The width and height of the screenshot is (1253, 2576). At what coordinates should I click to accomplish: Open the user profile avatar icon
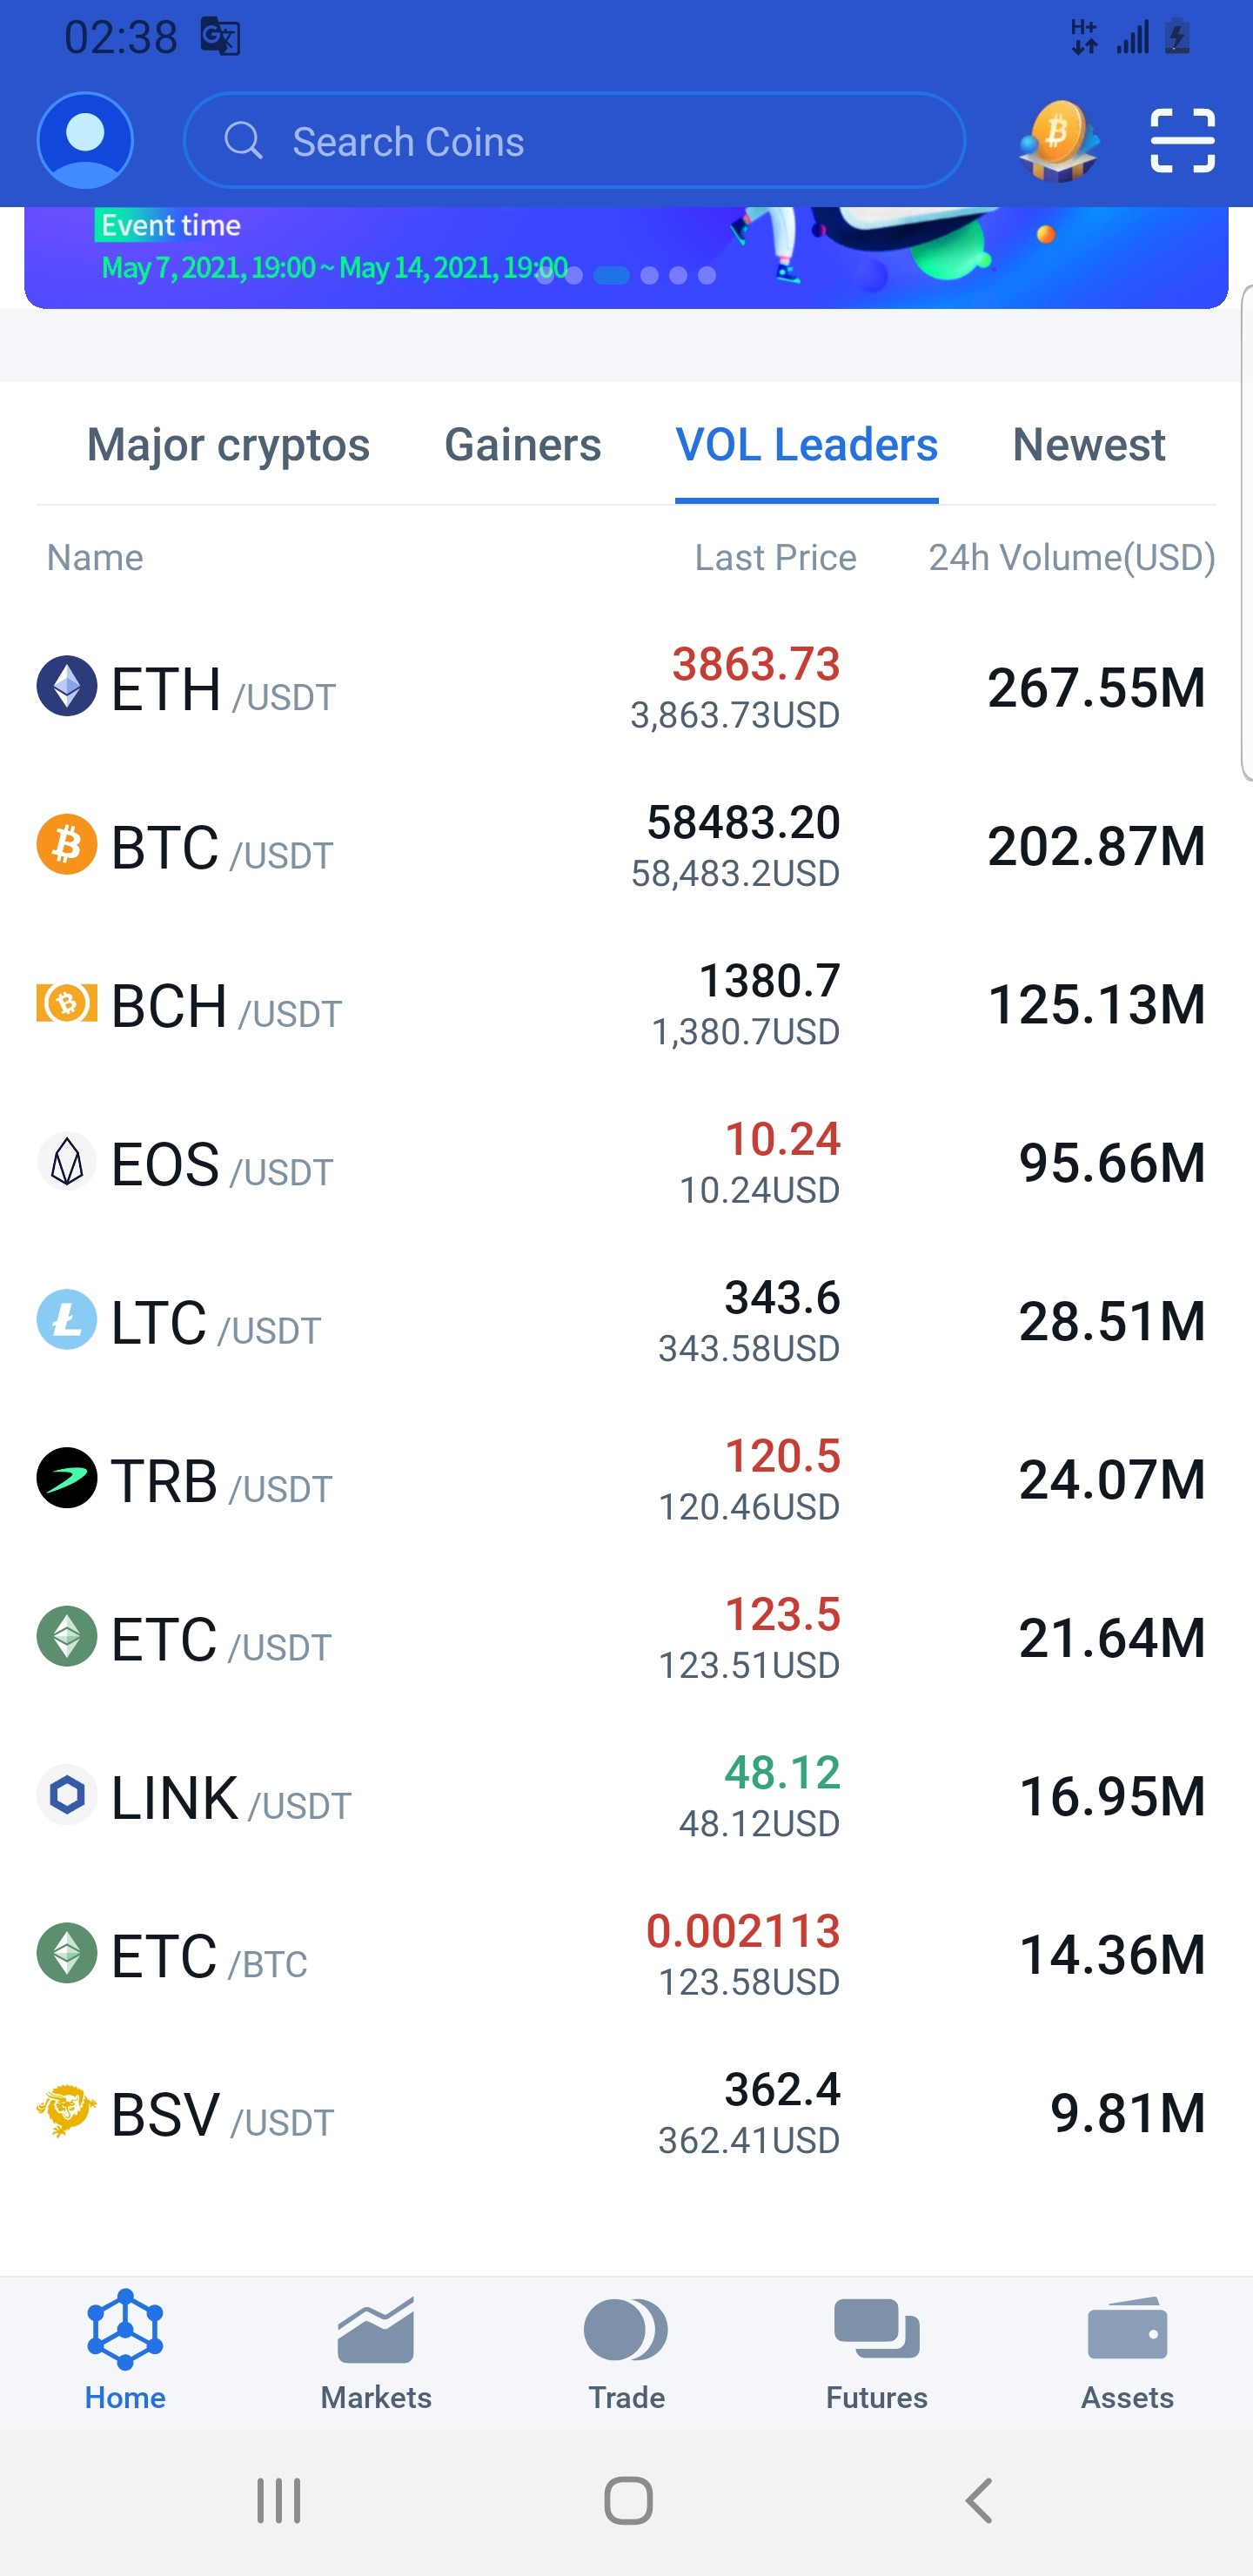(x=85, y=140)
